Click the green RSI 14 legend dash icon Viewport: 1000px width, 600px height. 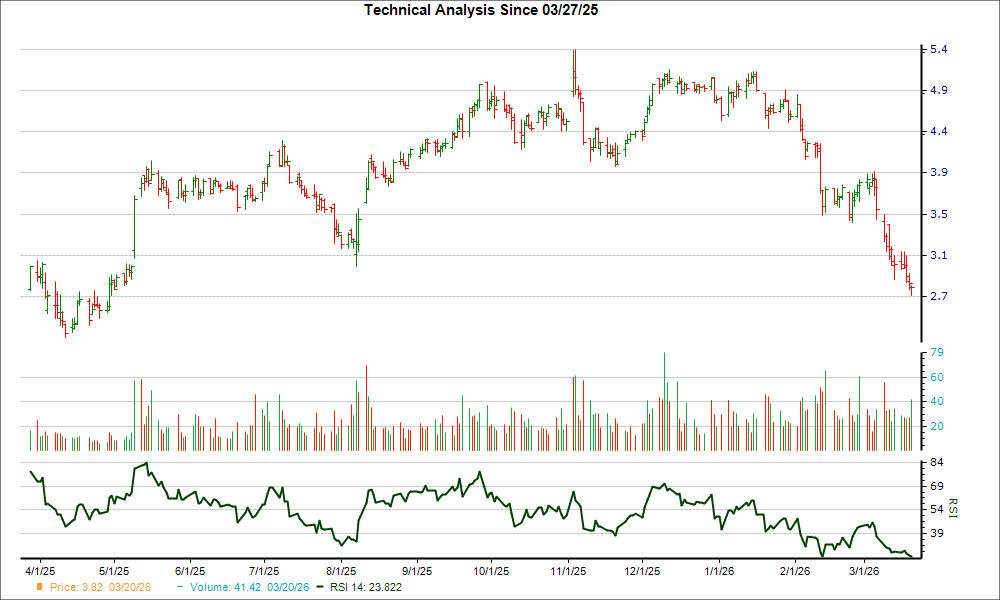[x=320, y=589]
